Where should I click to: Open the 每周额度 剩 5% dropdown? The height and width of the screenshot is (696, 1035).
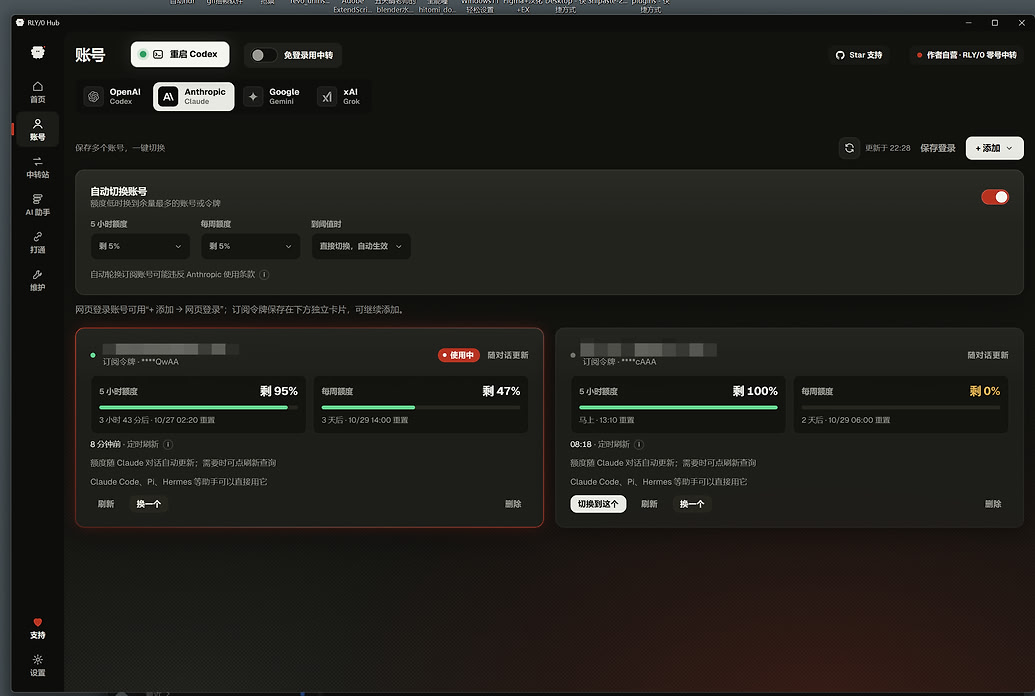pos(250,246)
